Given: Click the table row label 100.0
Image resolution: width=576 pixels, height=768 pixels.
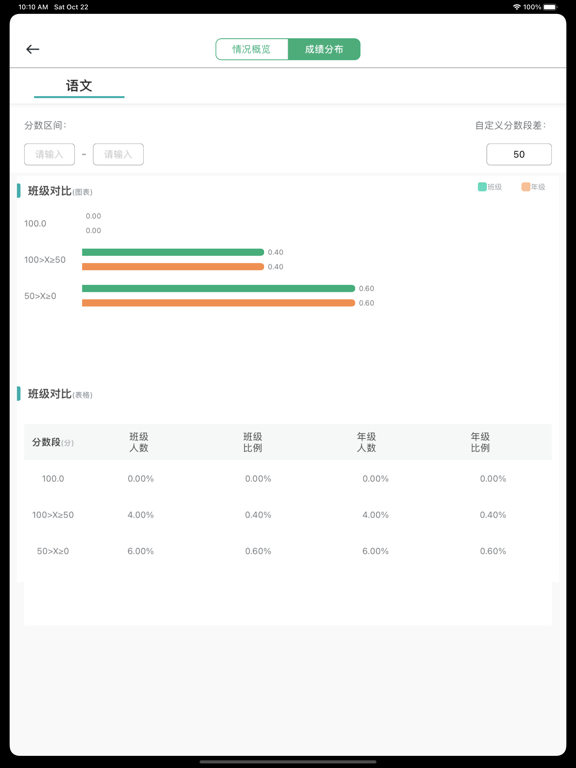Looking at the screenshot, I should pyautogui.click(x=53, y=479).
